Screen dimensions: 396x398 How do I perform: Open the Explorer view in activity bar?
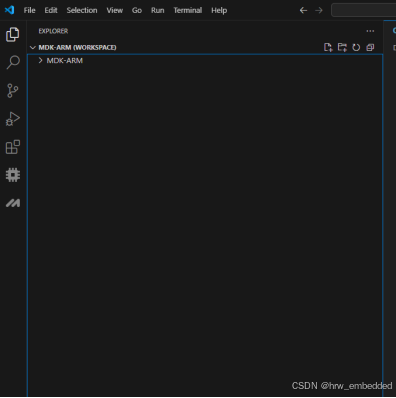tap(13, 35)
